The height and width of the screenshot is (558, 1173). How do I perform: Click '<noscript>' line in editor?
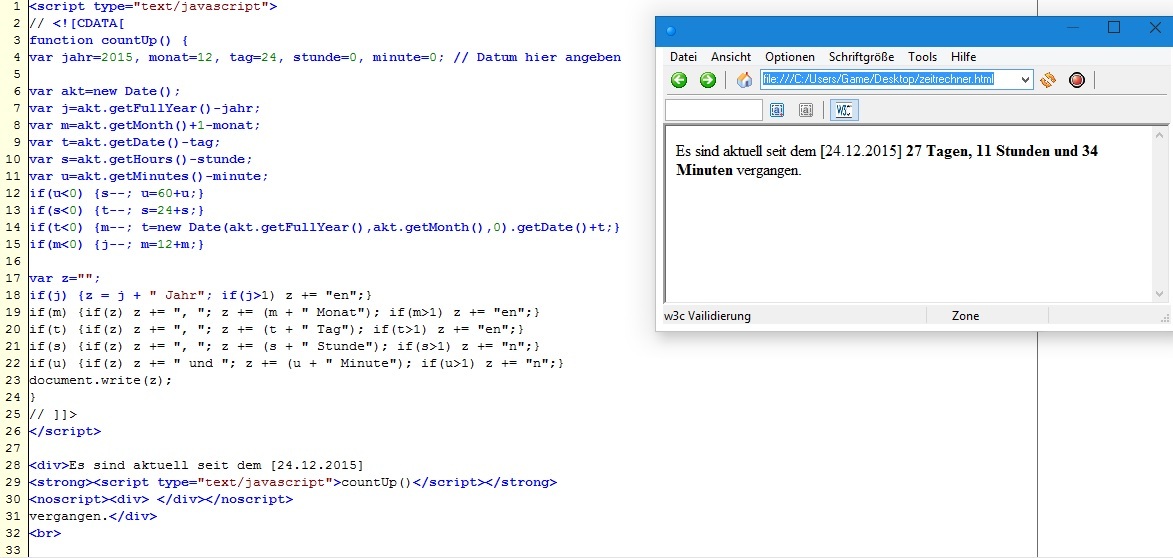[x=161, y=499]
